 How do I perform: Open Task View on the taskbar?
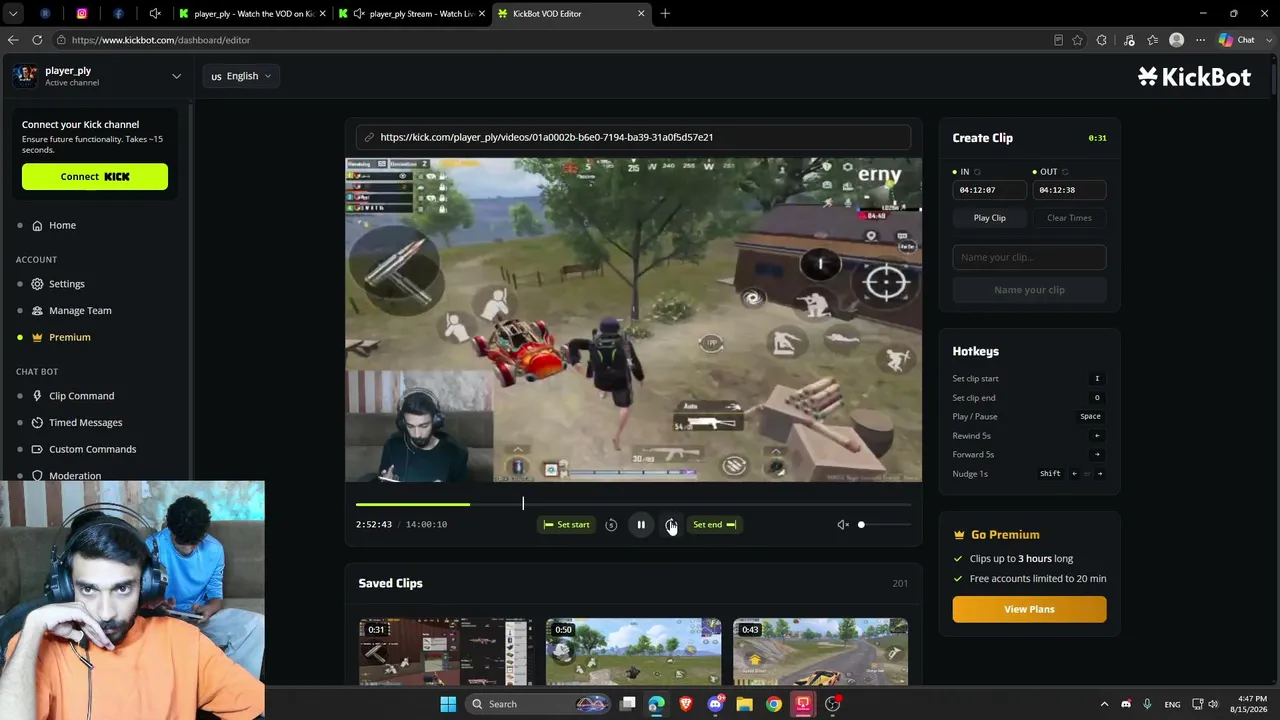(x=627, y=704)
